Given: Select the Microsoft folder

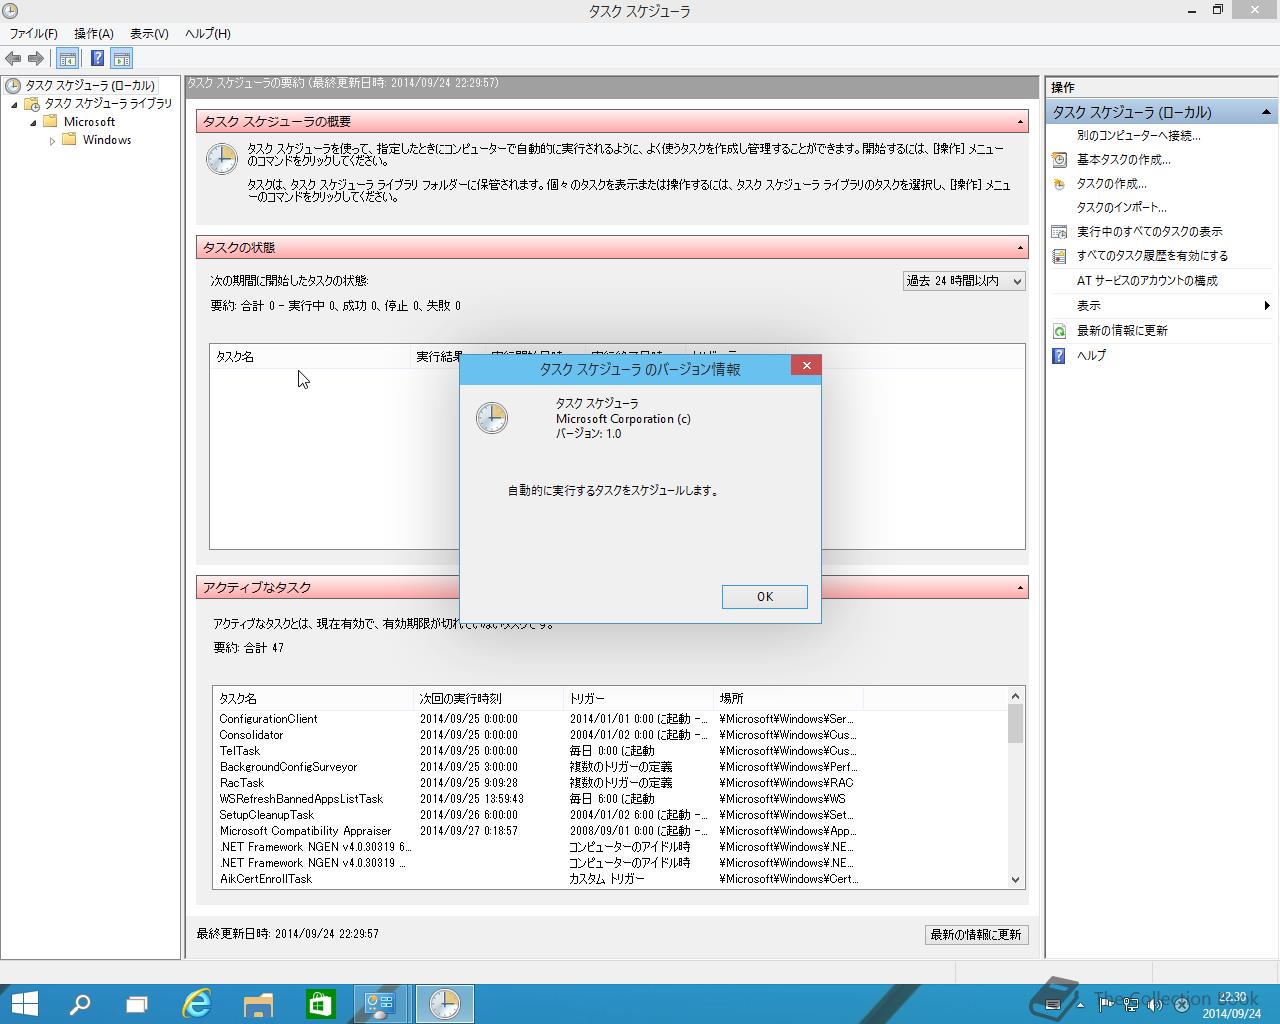Looking at the screenshot, I should coord(89,122).
